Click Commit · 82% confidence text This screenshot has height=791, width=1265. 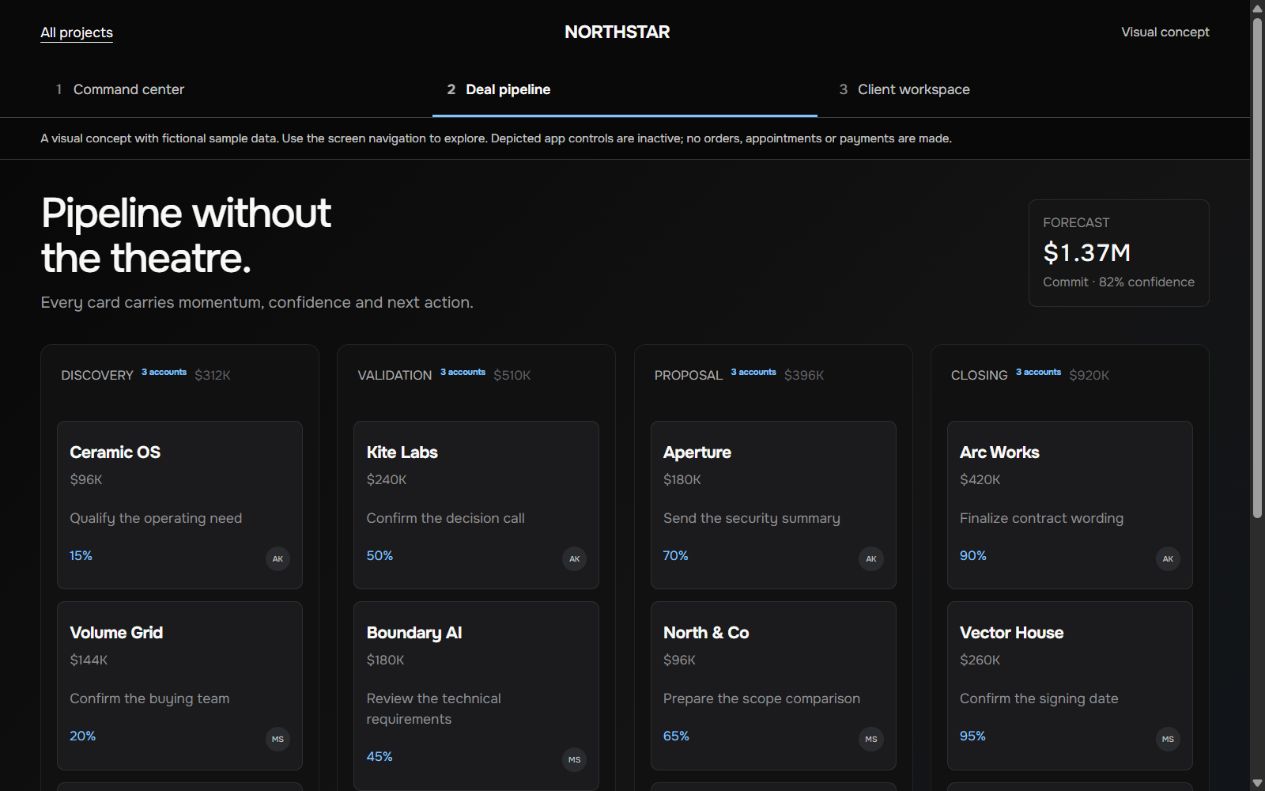(1118, 282)
